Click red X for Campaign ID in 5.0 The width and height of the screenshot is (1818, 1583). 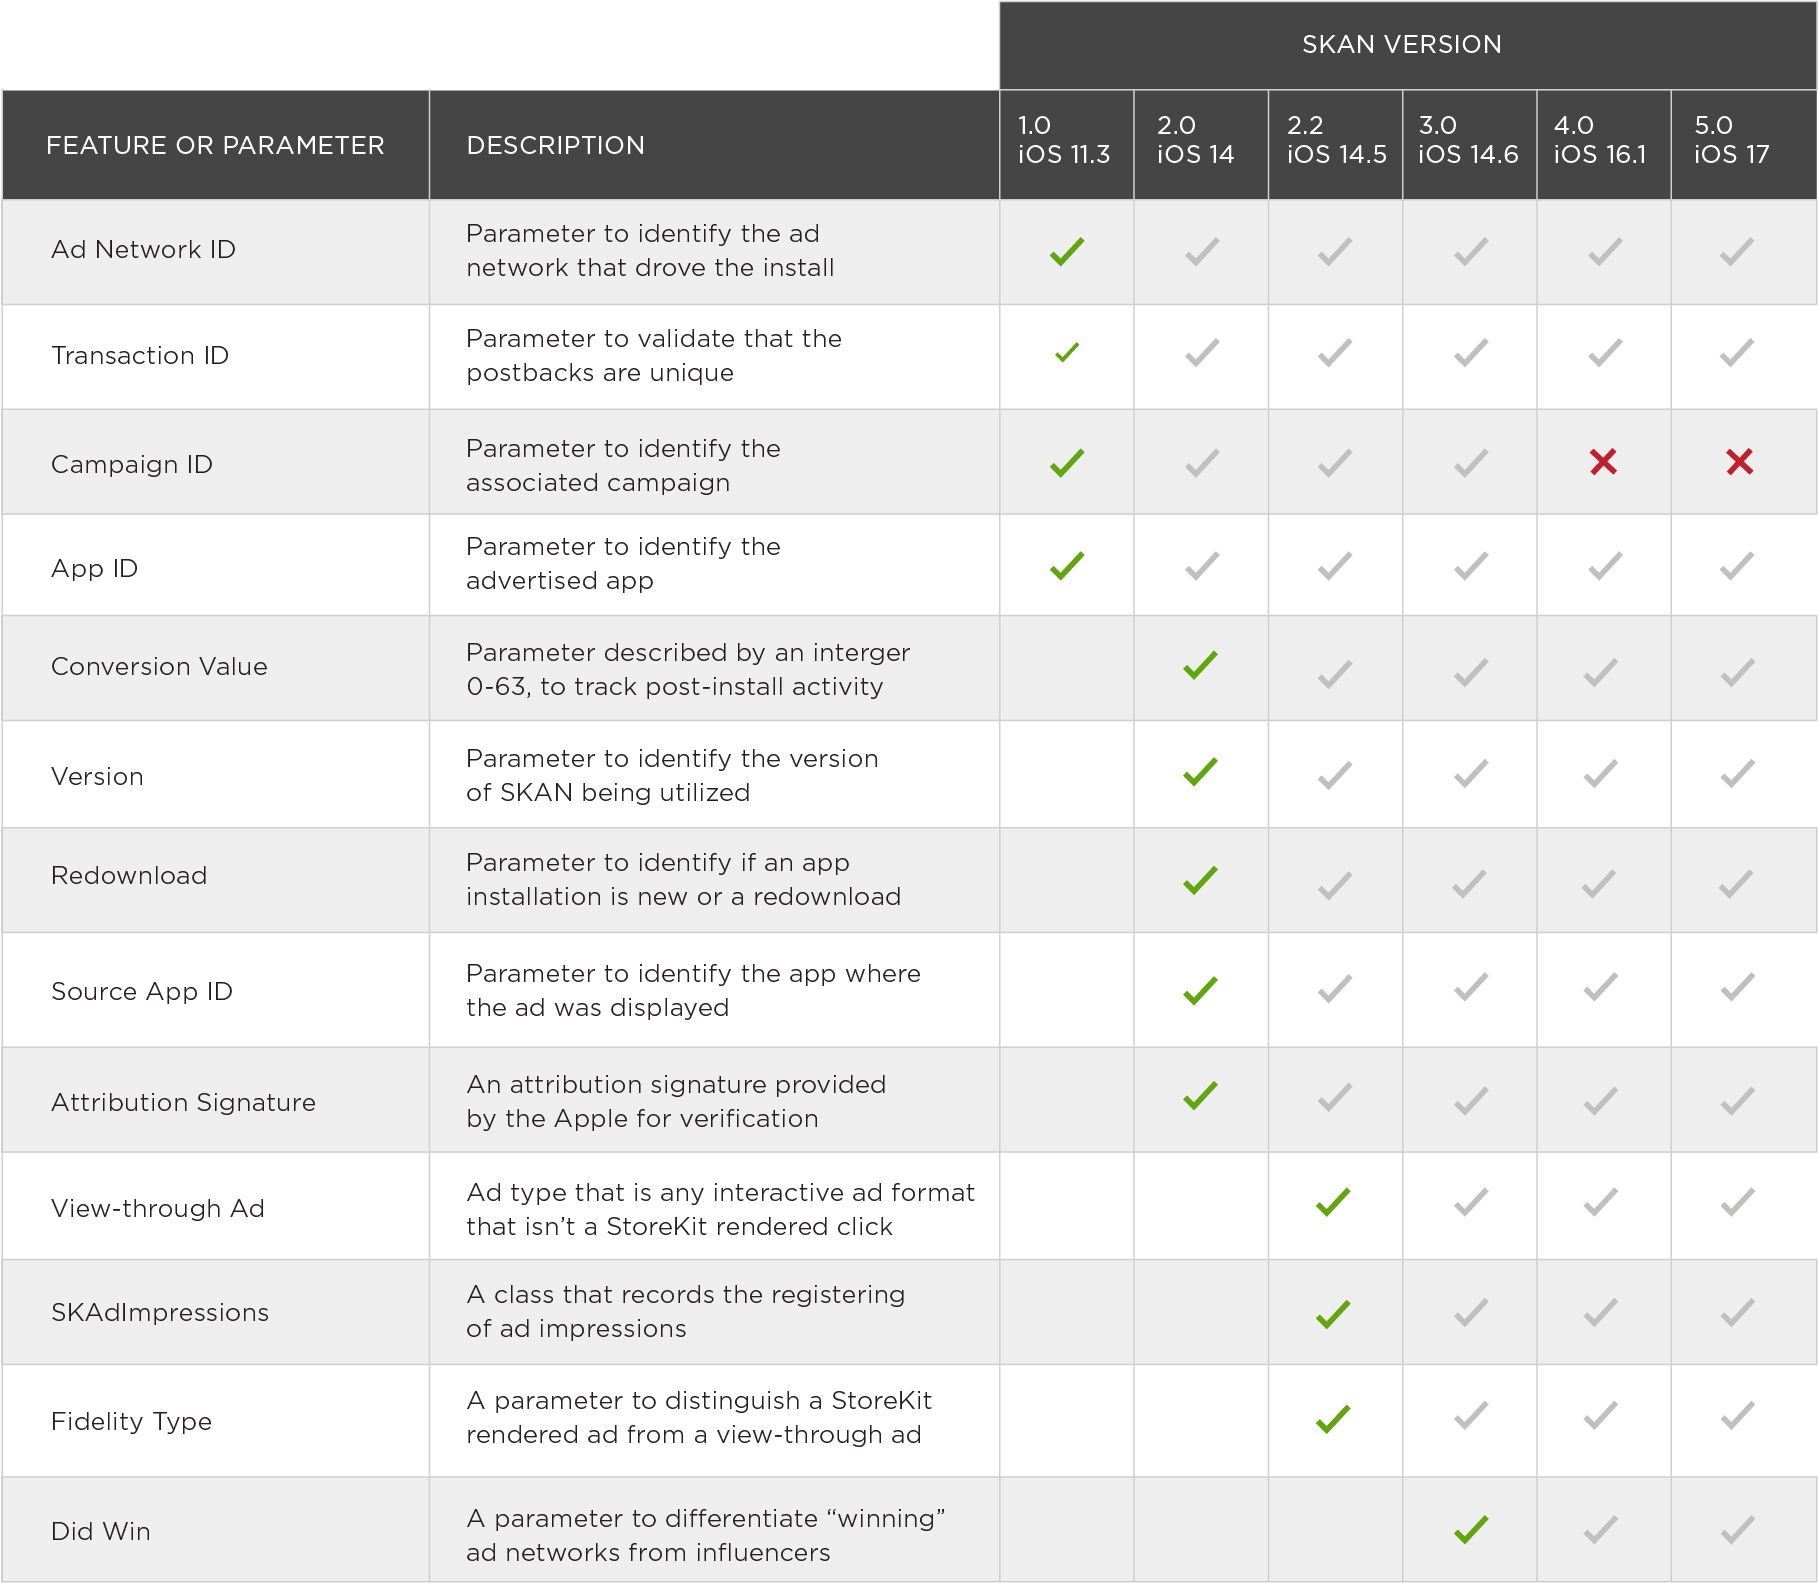tap(1739, 462)
